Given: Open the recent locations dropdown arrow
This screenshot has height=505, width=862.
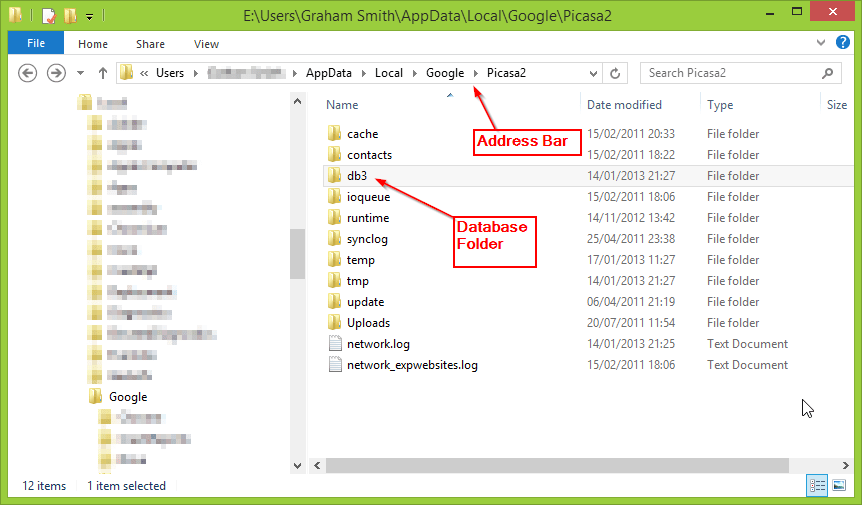Looking at the screenshot, I should click(80, 73).
